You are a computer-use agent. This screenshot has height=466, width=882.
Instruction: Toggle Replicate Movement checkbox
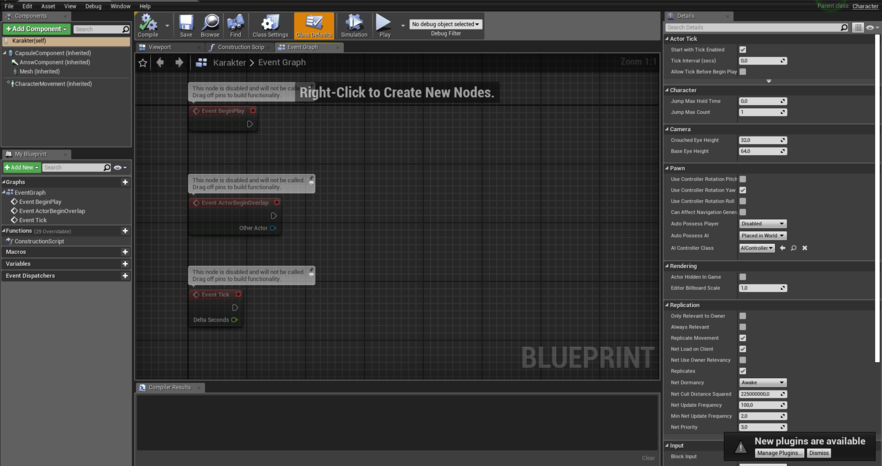pos(742,338)
